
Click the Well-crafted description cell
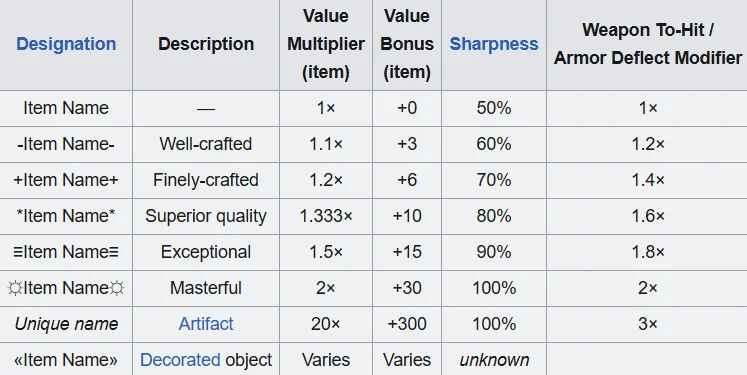coord(206,144)
